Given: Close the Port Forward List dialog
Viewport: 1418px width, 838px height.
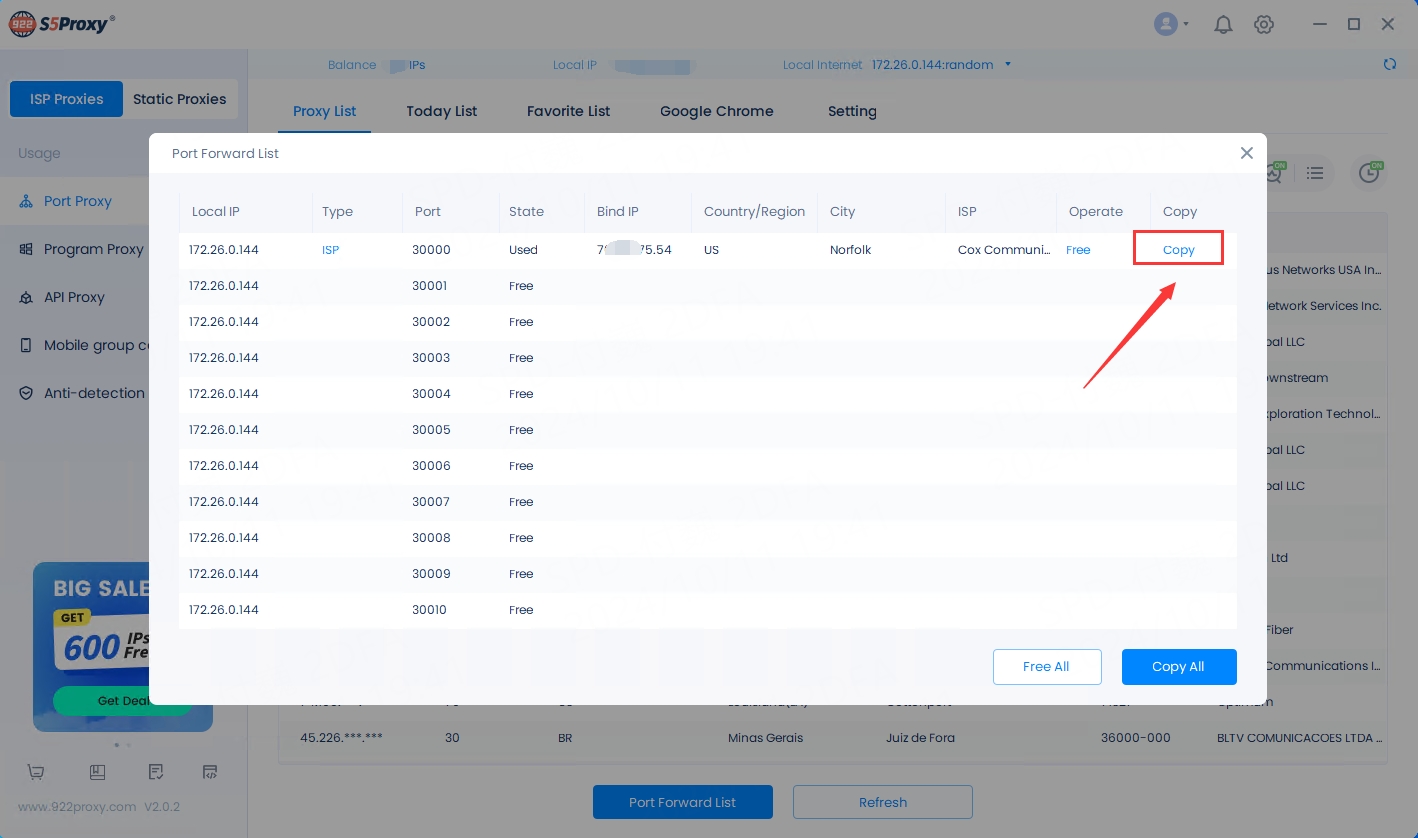Looking at the screenshot, I should pos(1246,153).
